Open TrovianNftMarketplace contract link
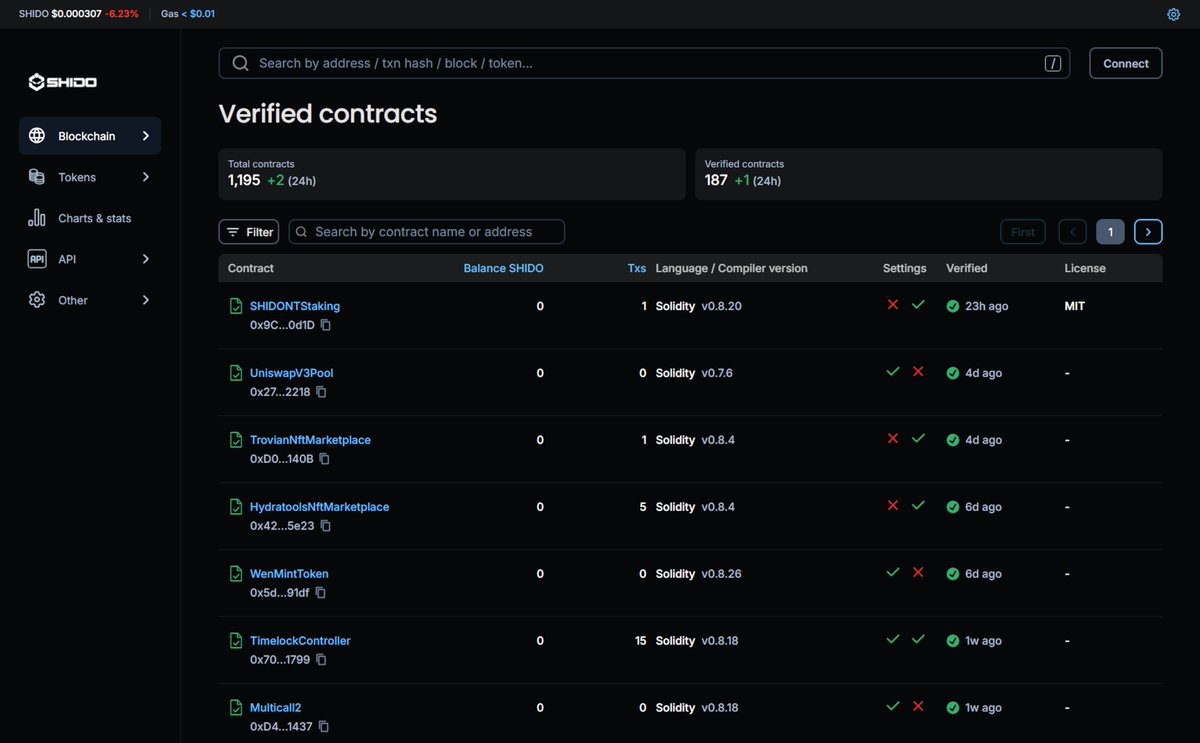The height and width of the screenshot is (743, 1200). pyautogui.click(x=310, y=440)
